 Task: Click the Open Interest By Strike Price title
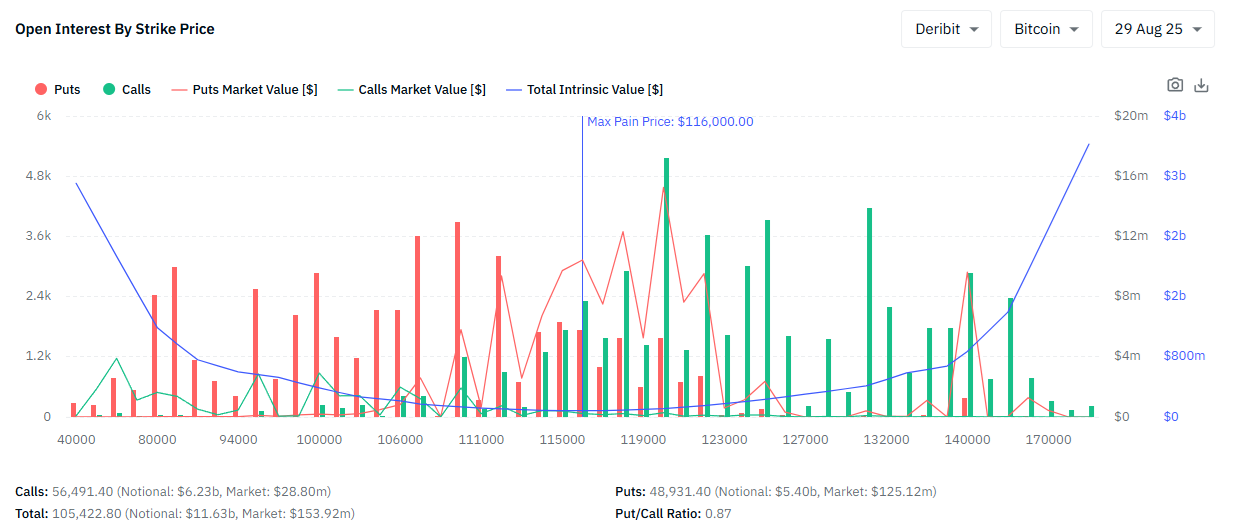point(115,29)
